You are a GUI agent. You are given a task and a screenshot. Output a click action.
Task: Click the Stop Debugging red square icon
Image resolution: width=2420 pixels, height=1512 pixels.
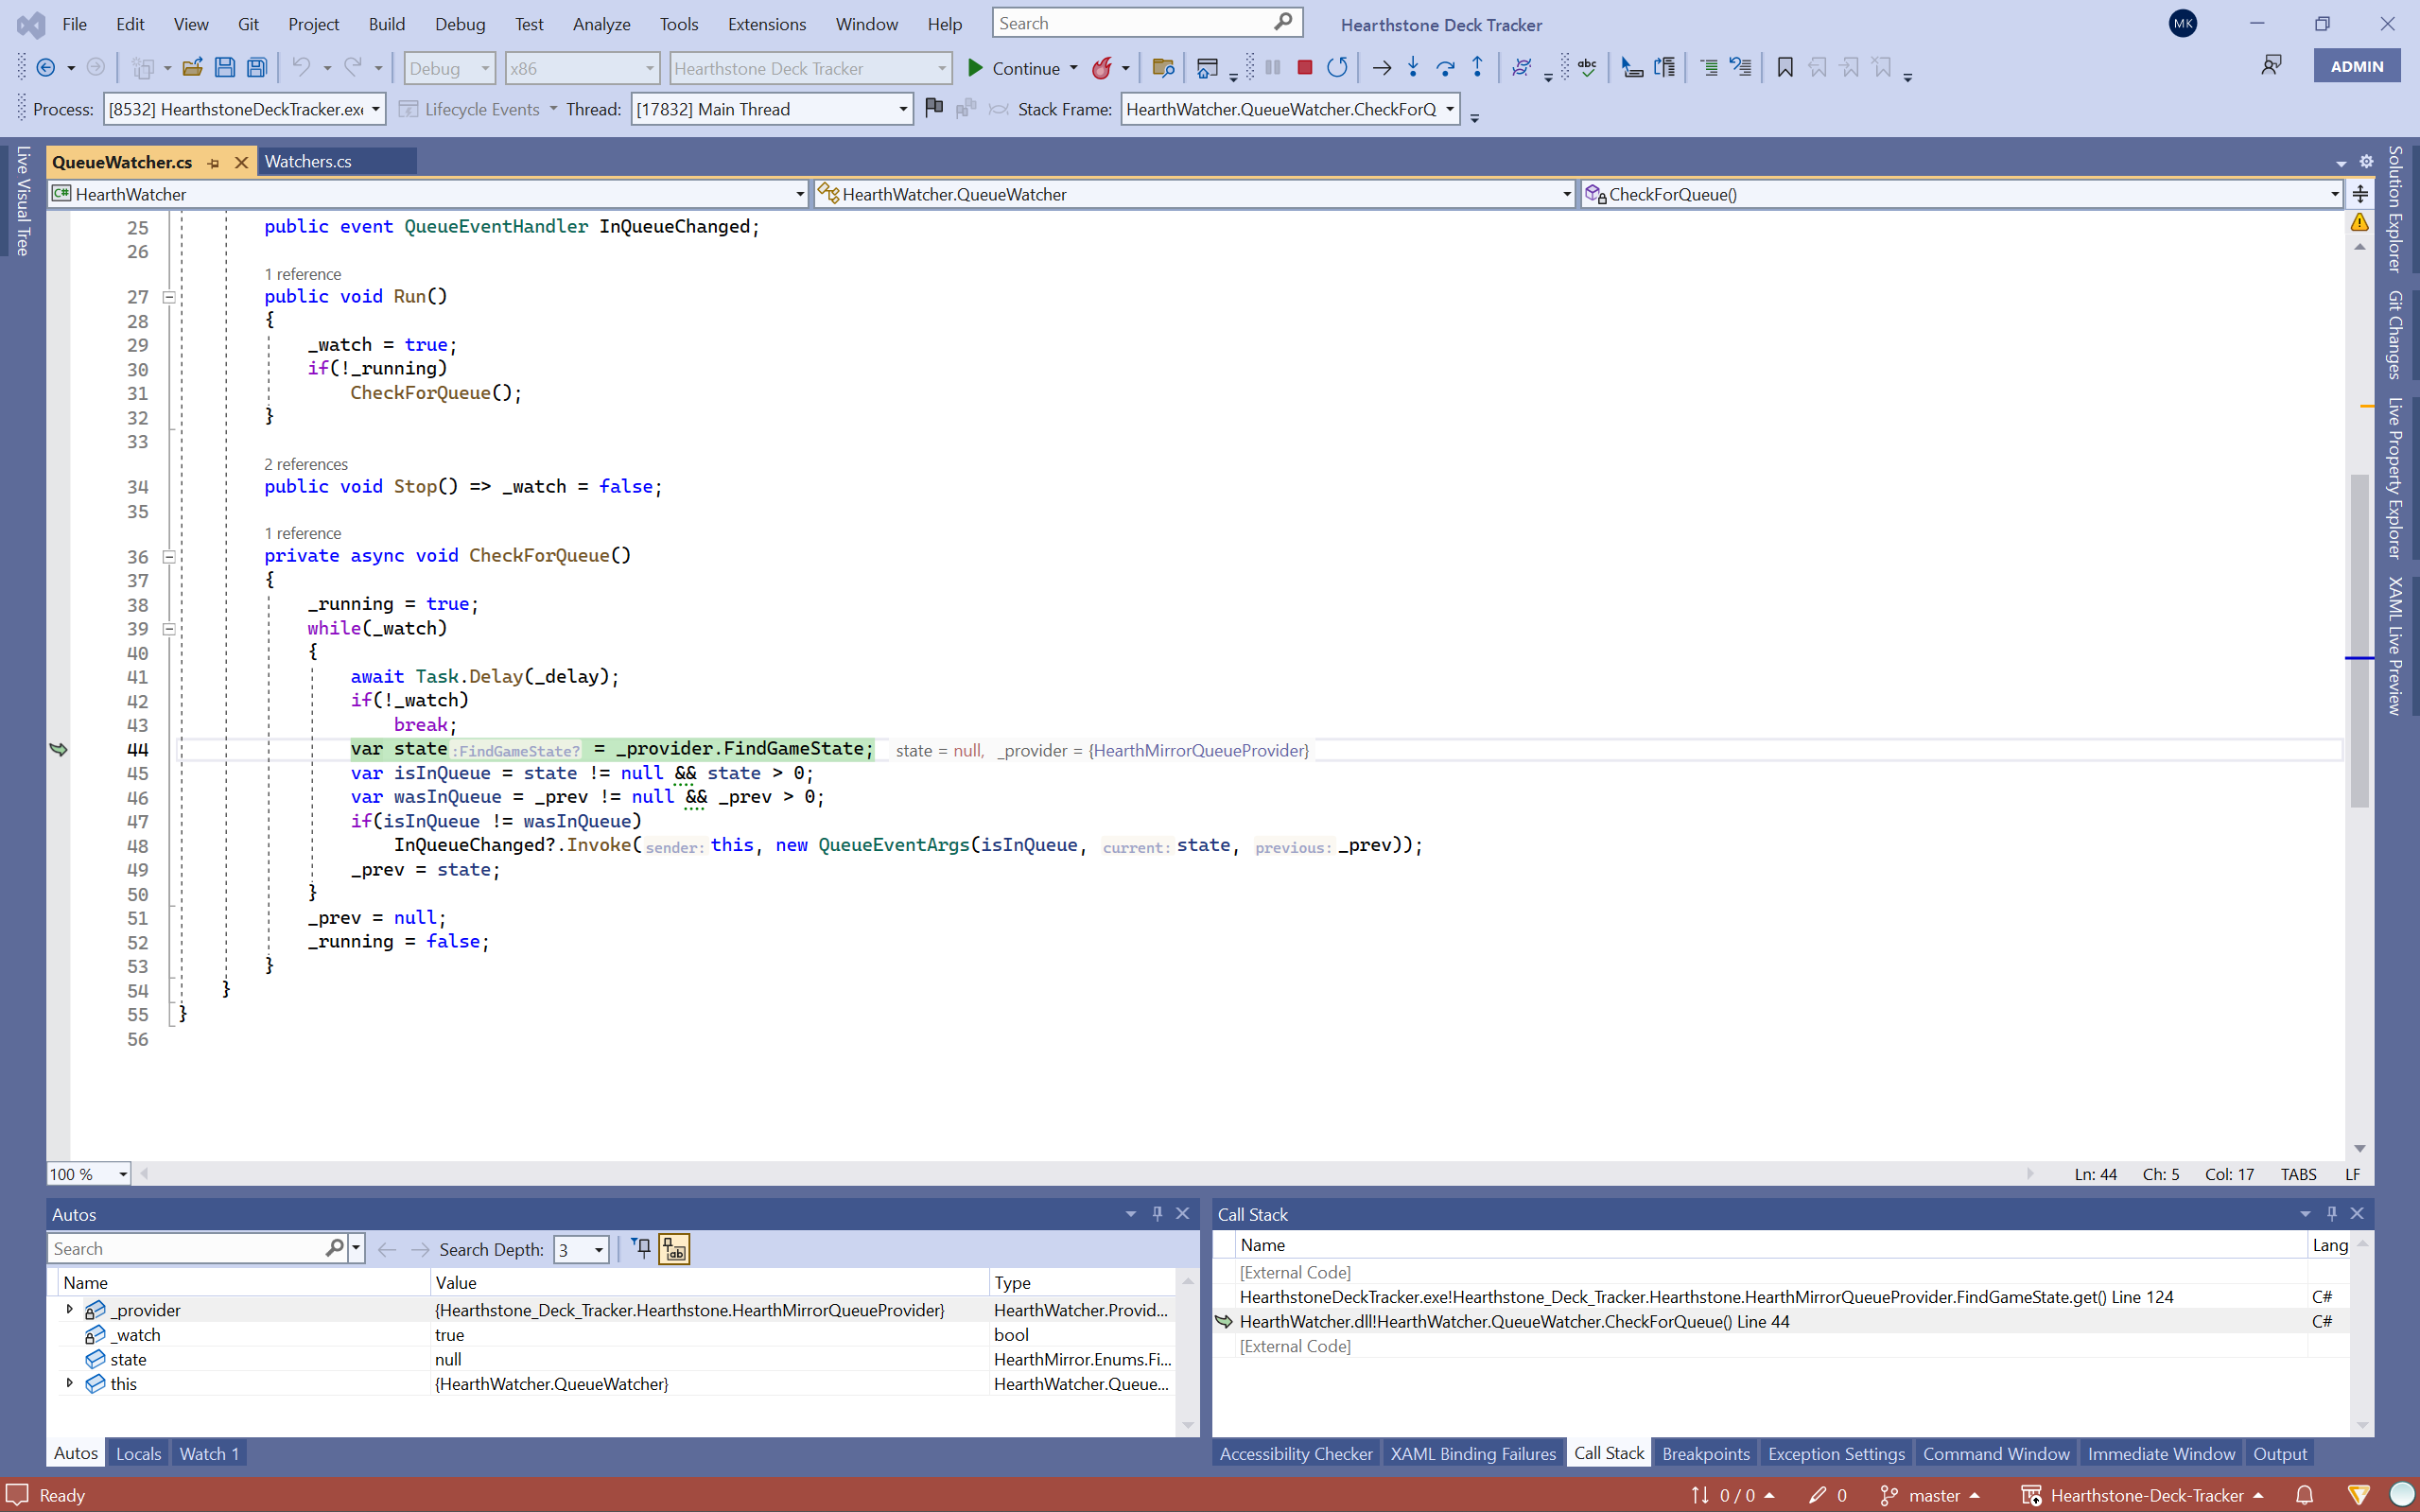coord(1304,68)
